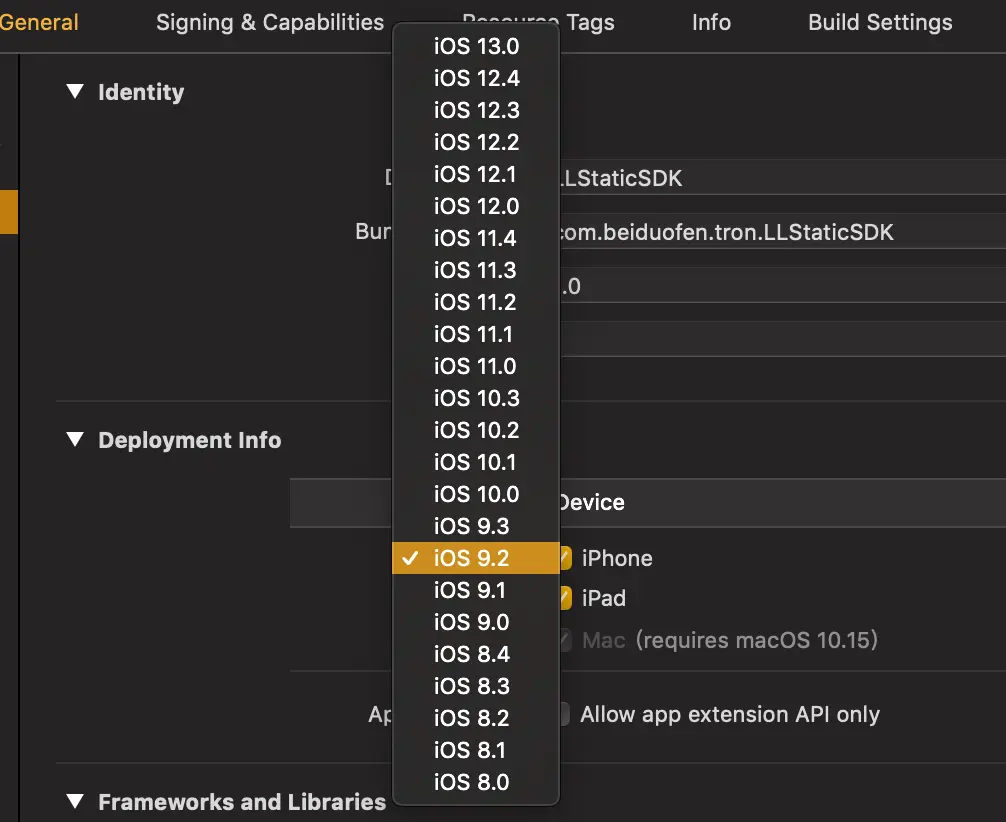Collapse Frameworks and Libraries disclosure triangle
Viewport: 1006px width, 822px height.
(75, 802)
